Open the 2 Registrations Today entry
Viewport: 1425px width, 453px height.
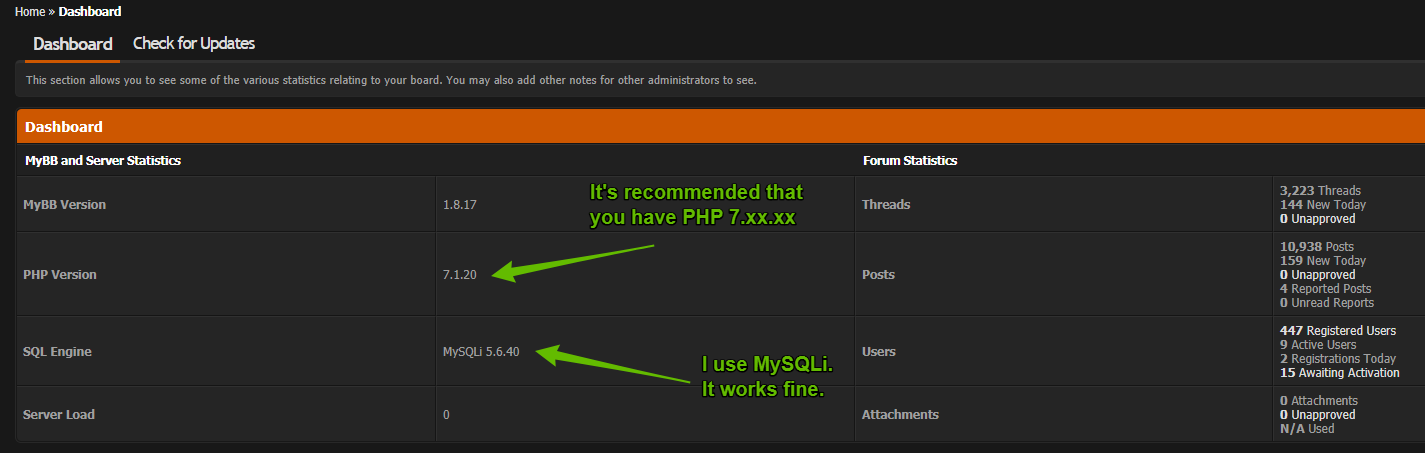pos(1338,358)
